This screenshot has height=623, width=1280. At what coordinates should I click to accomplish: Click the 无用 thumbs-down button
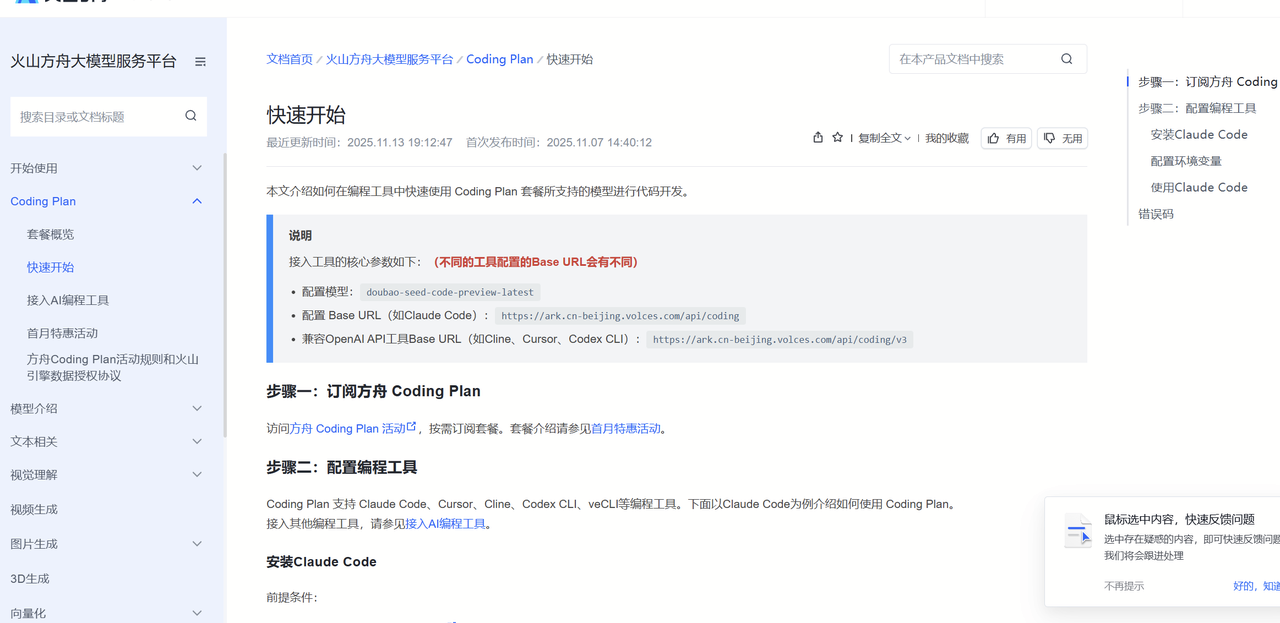click(x=1062, y=138)
